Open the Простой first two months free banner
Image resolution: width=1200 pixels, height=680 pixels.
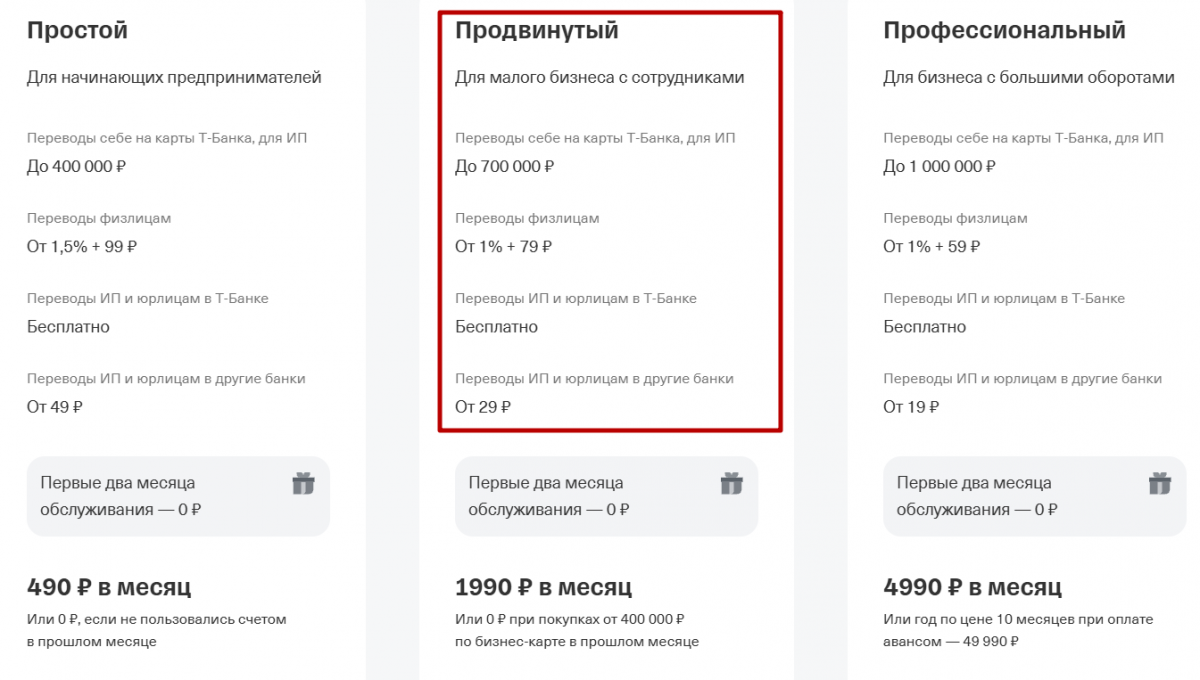tap(178, 496)
